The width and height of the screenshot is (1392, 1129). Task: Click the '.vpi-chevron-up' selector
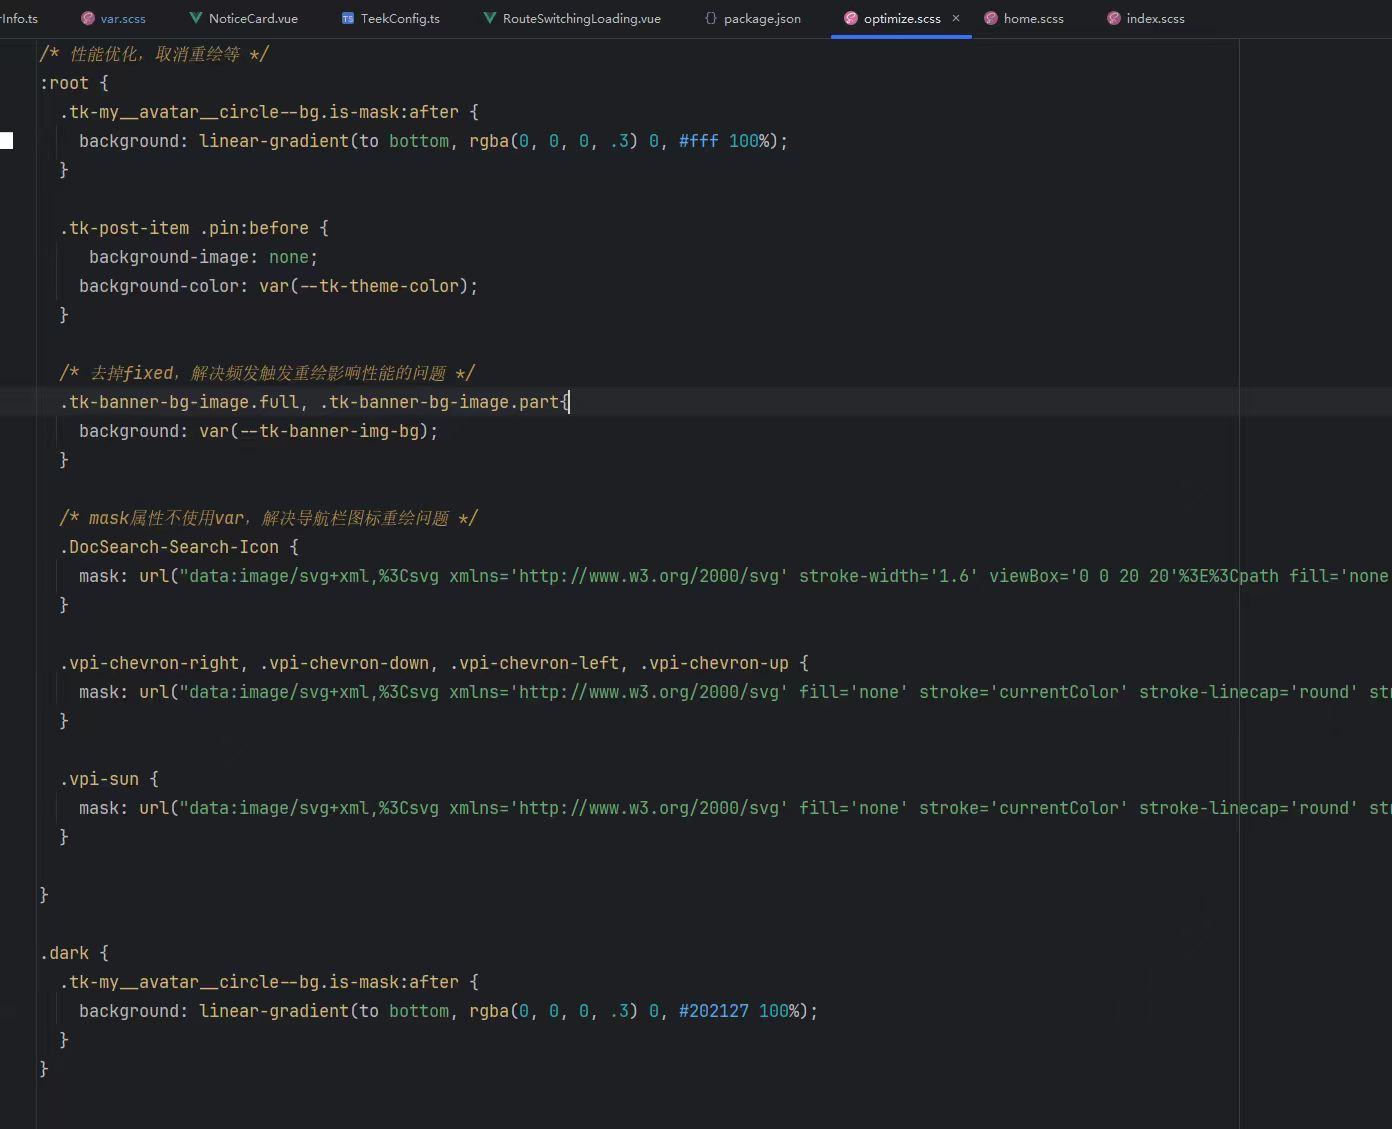[714, 663]
